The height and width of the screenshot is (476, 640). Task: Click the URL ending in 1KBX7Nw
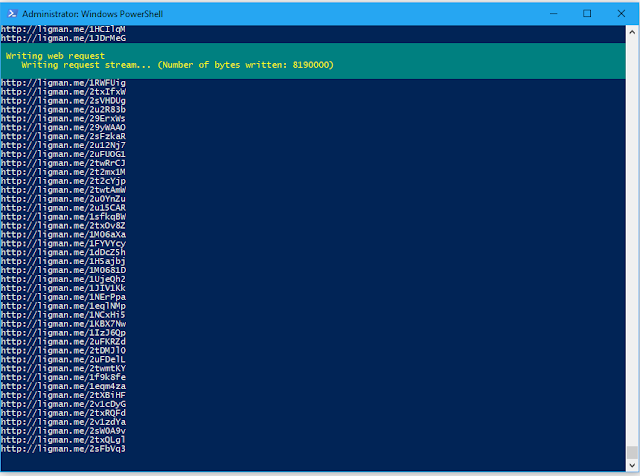pos(63,324)
